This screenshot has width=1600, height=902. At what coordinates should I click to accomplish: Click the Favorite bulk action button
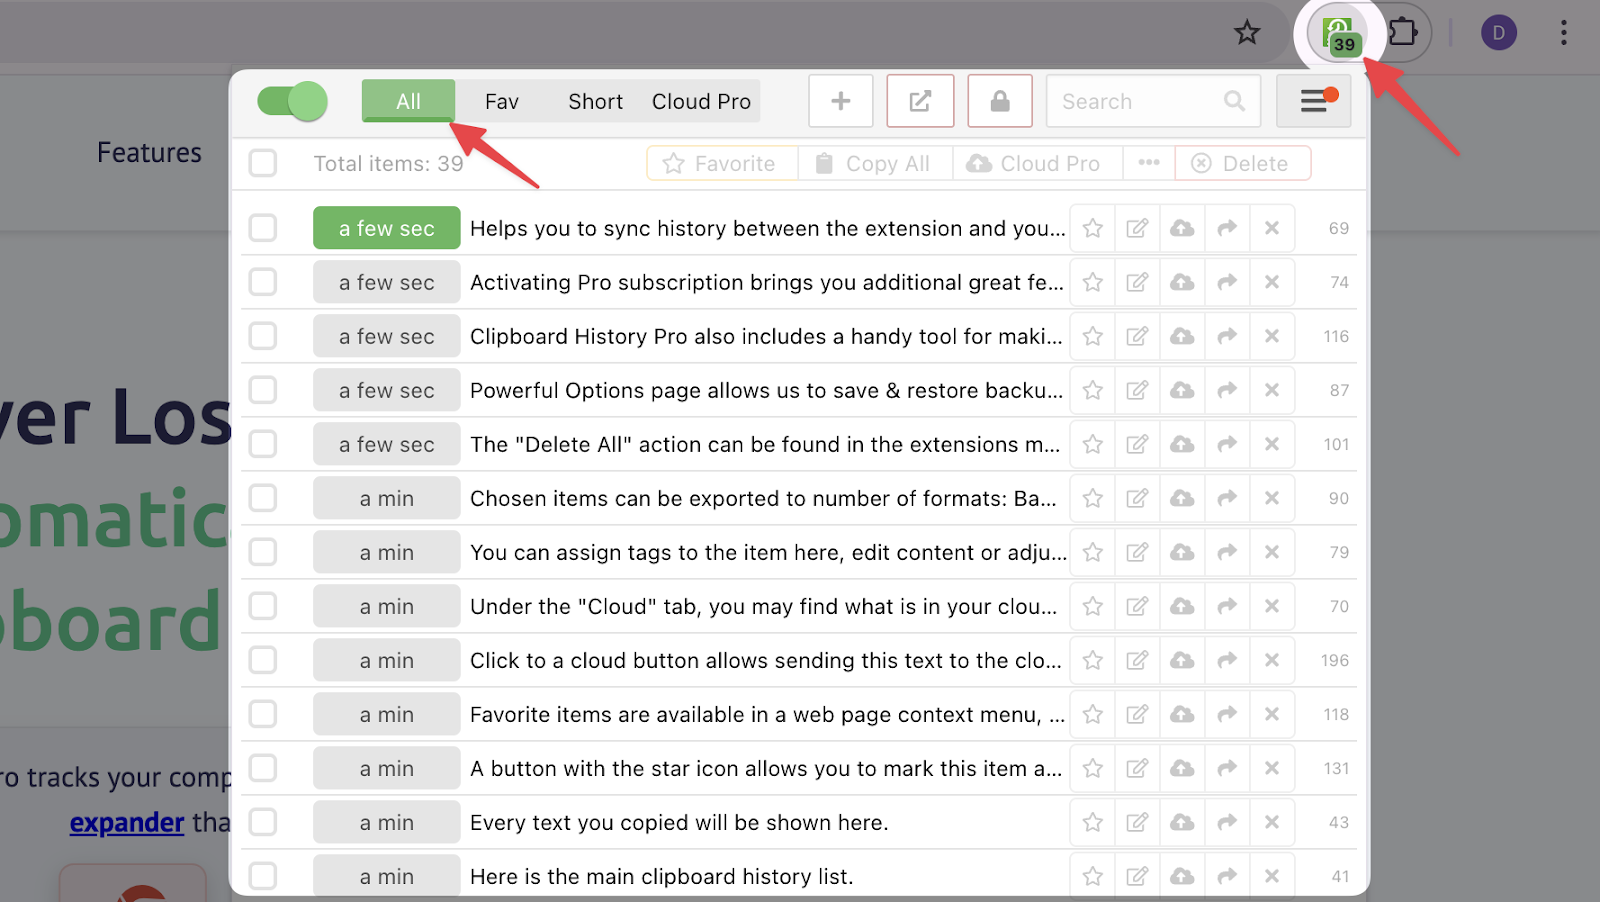(x=723, y=163)
